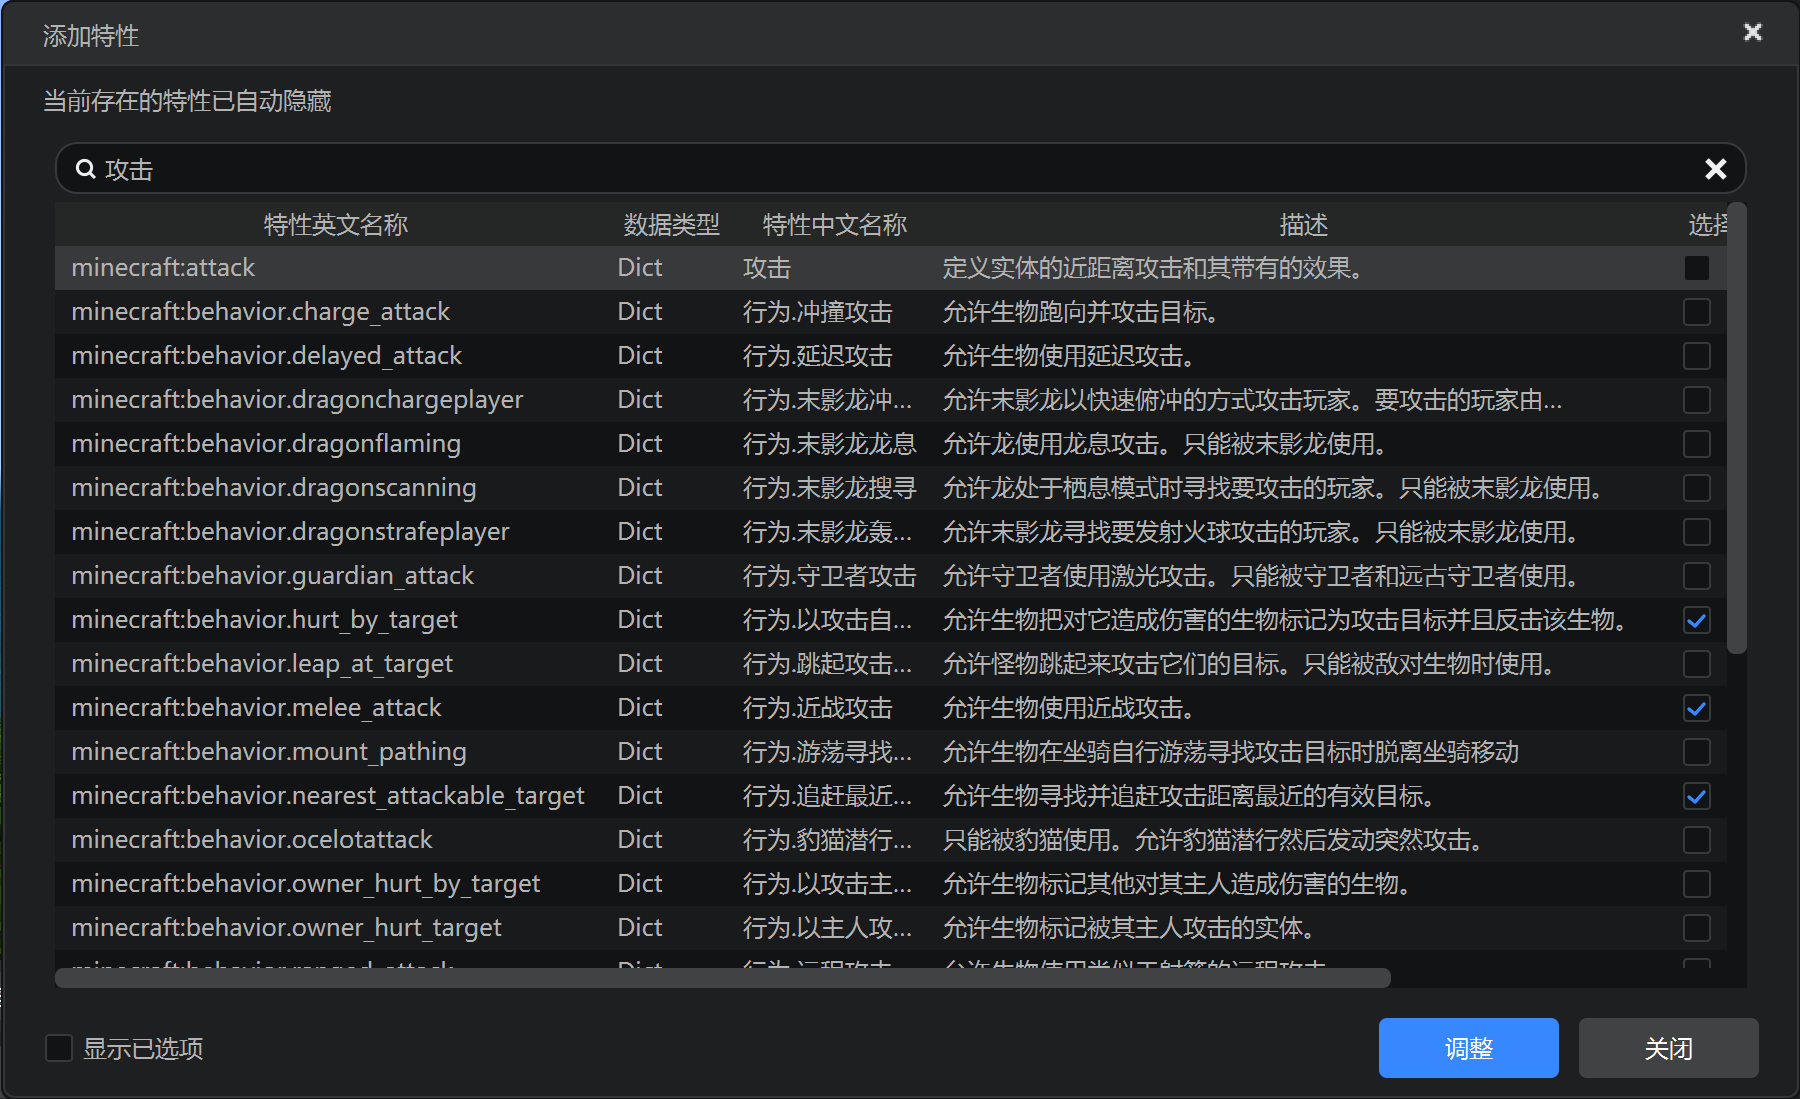Enable minecraft:behavior.charge_attack checkbox
The image size is (1800, 1099).
[x=1696, y=312]
